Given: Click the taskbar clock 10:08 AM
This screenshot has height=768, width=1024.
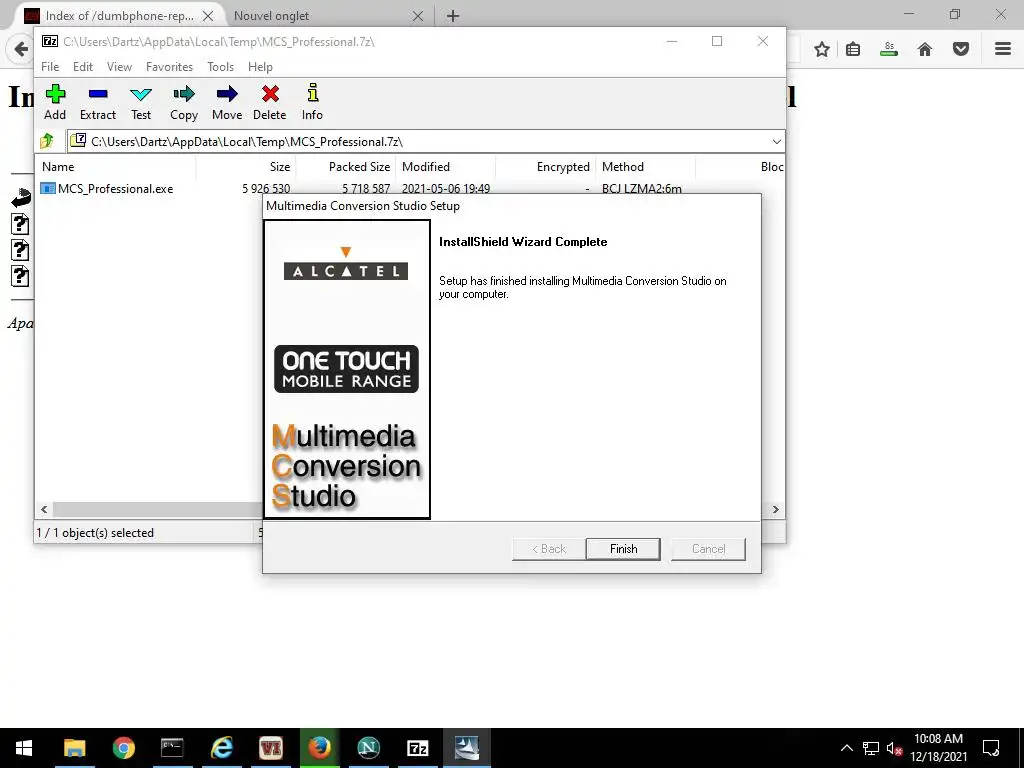Looking at the screenshot, I should [938, 739].
